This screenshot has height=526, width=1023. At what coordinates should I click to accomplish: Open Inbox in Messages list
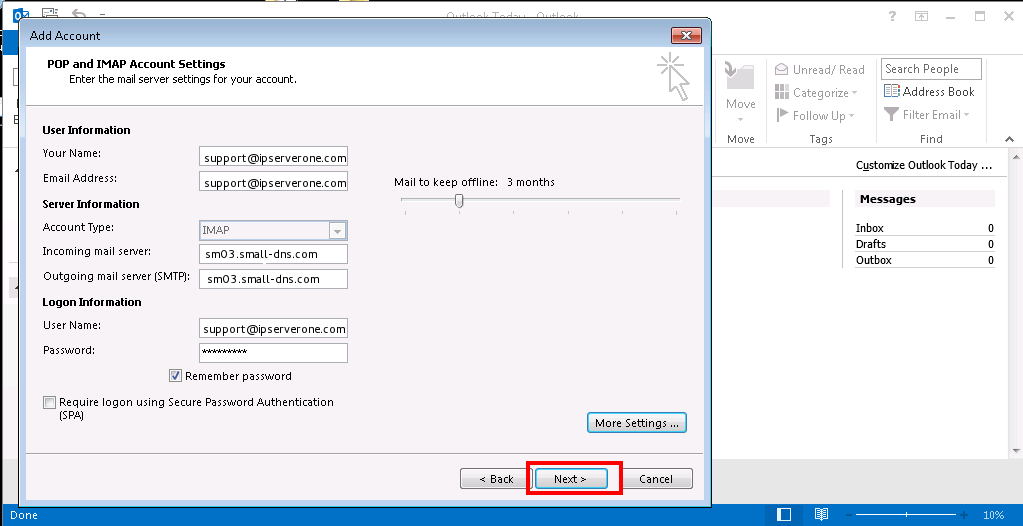coord(924,228)
